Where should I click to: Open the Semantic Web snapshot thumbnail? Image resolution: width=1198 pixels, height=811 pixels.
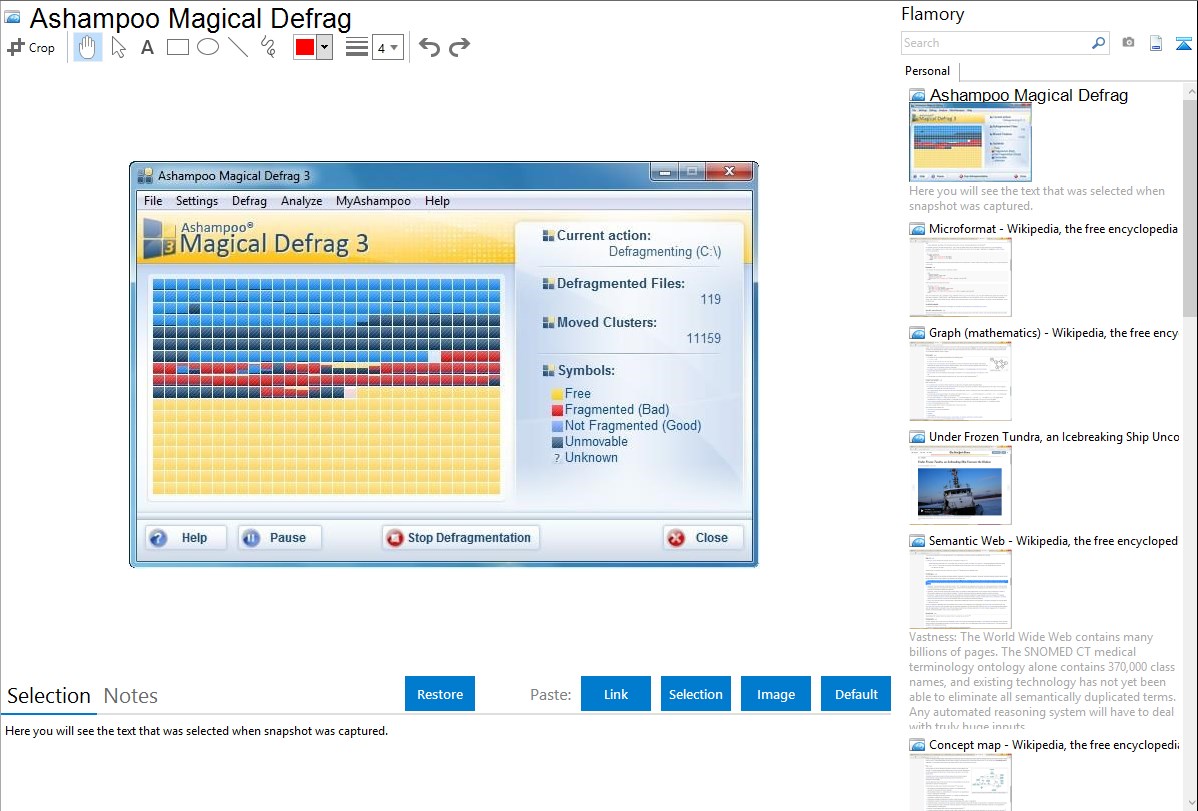[x=960, y=589]
